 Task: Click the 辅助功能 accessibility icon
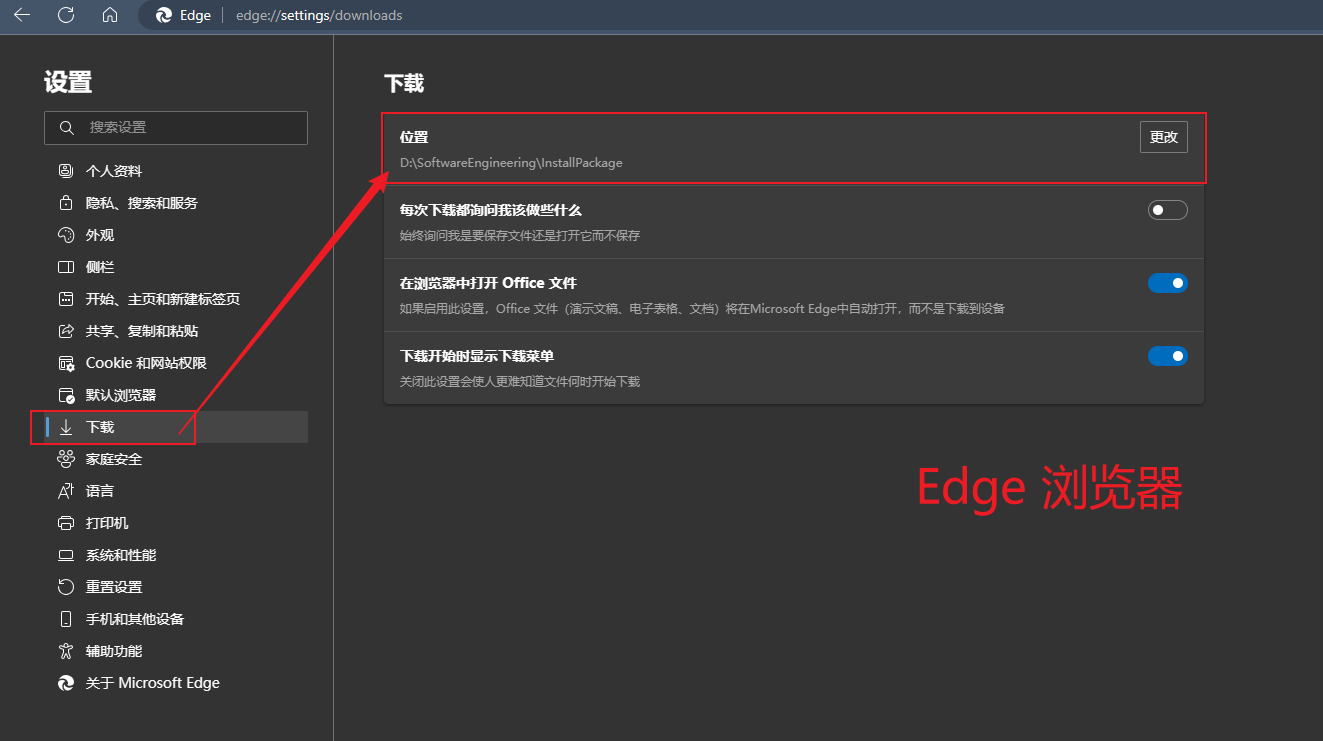[x=66, y=651]
